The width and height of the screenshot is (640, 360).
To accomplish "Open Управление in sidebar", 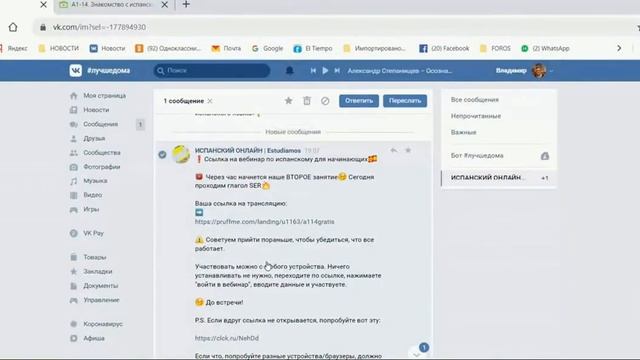I will [x=101, y=300].
